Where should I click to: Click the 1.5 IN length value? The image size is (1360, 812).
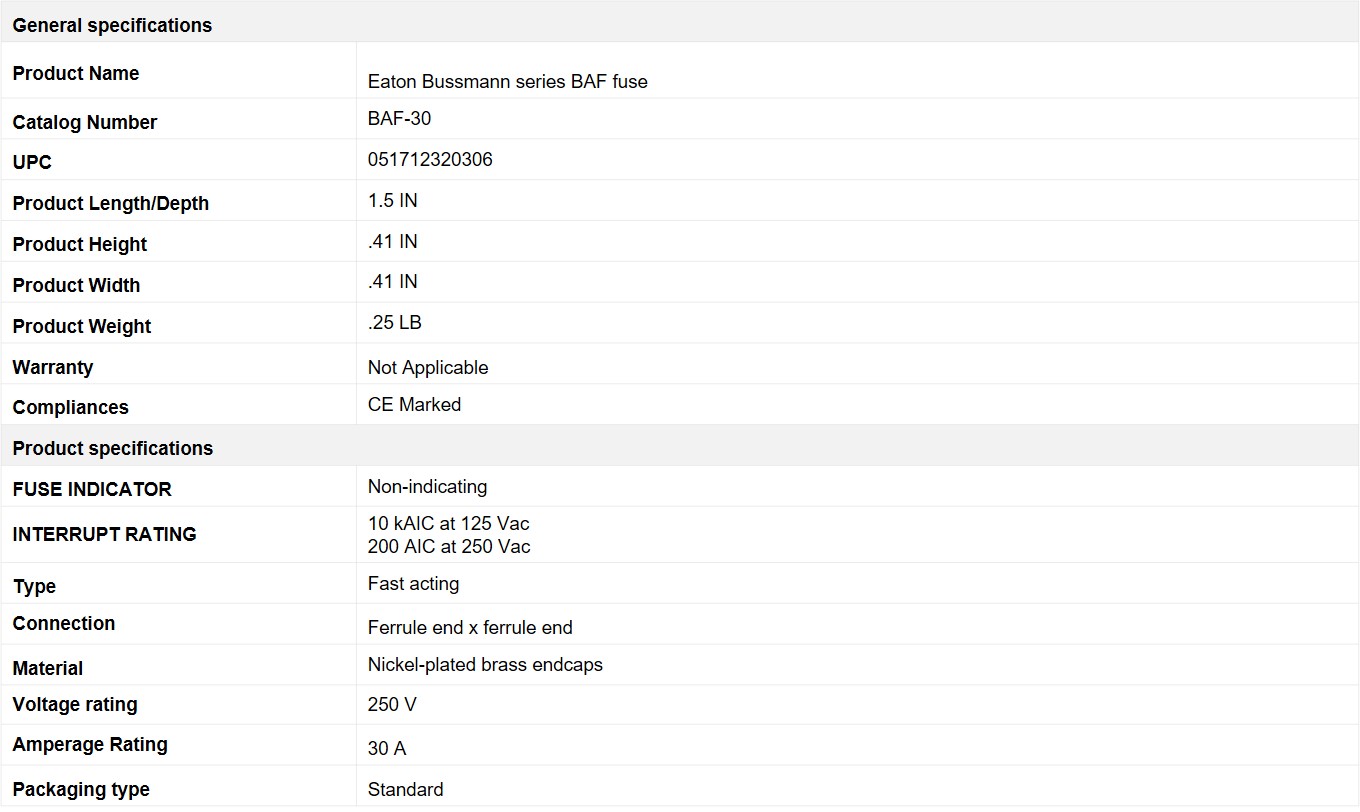click(x=392, y=200)
